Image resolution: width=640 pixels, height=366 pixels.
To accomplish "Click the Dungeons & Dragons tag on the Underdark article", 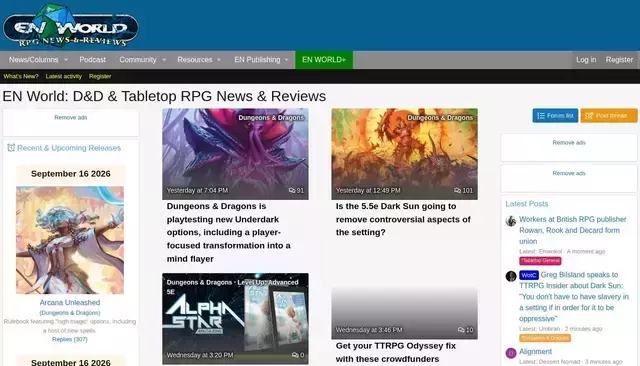I will (x=271, y=118).
